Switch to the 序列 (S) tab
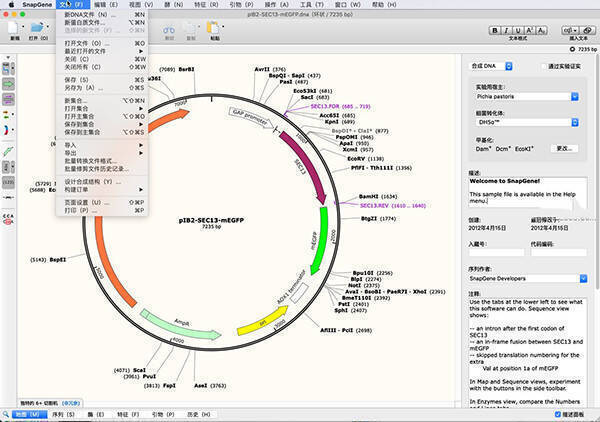Image resolution: width=600 pixels, height=422 pixels. tap(63, 413)
